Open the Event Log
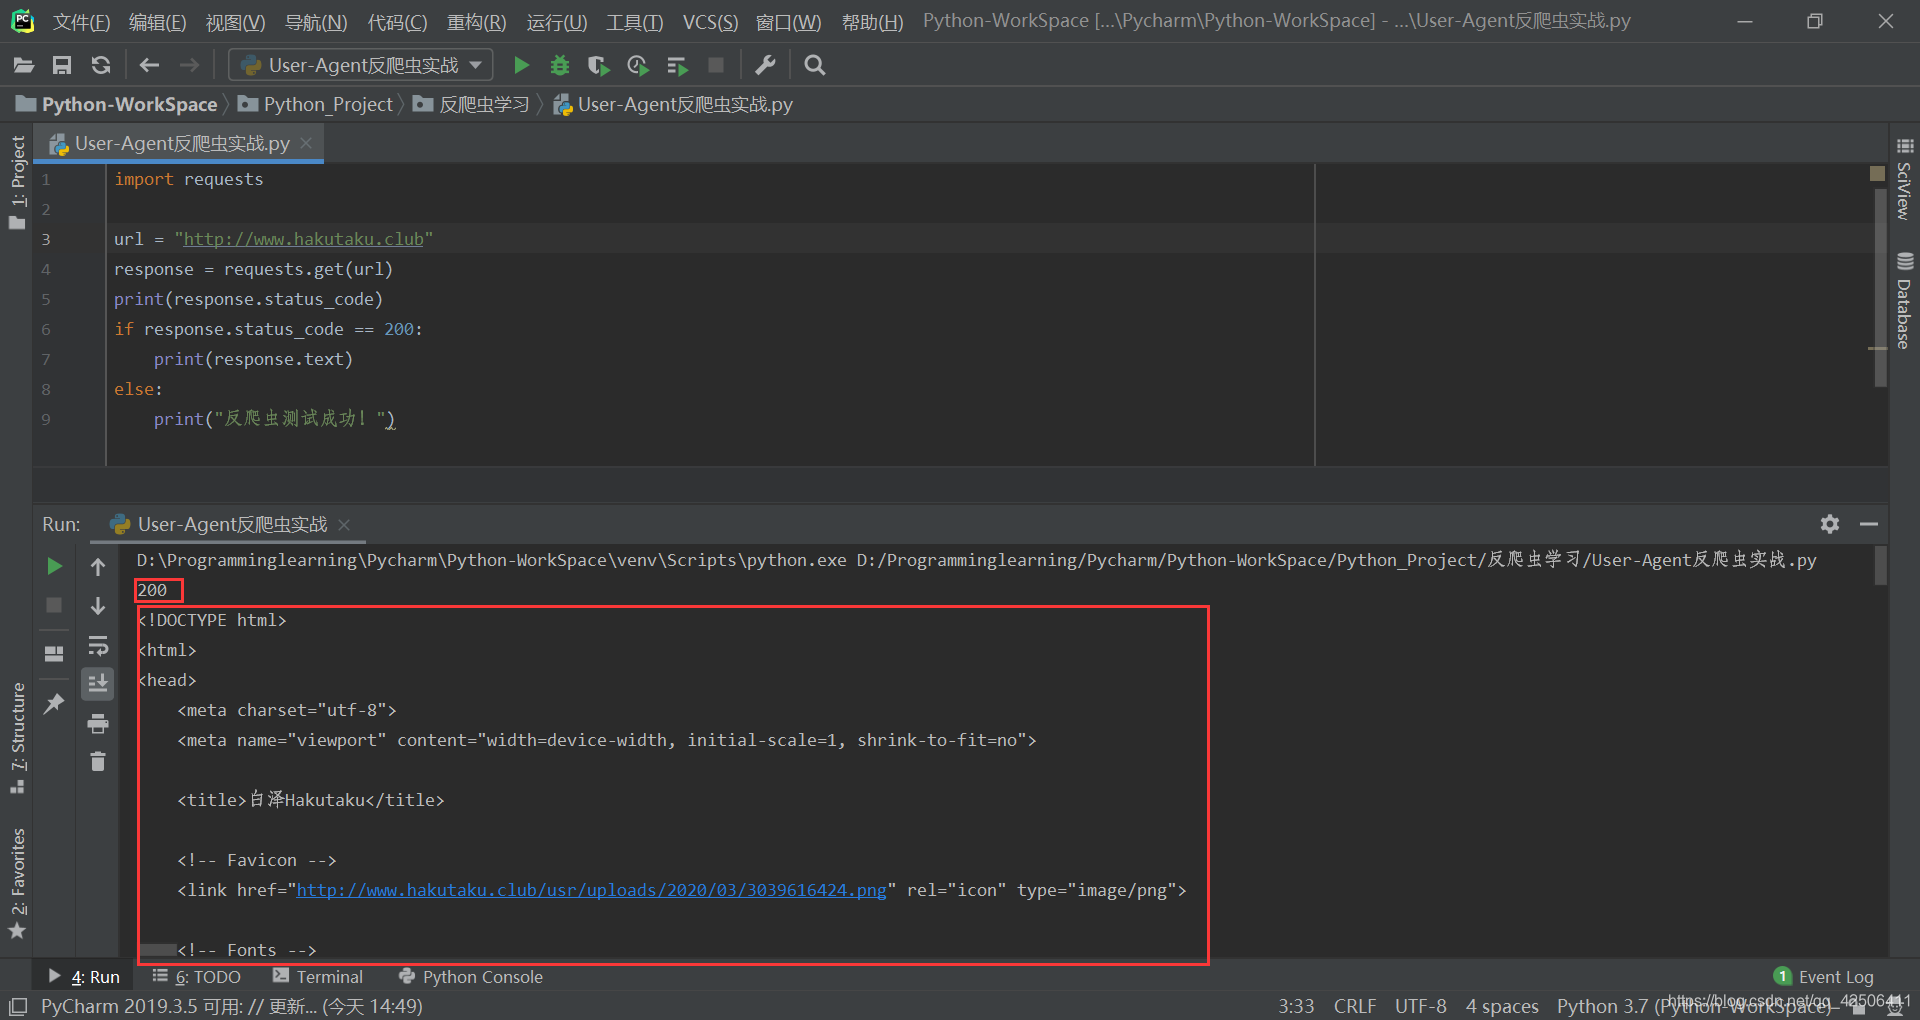Viewport: 1920px width, 1020px height. click(1824, 977)
